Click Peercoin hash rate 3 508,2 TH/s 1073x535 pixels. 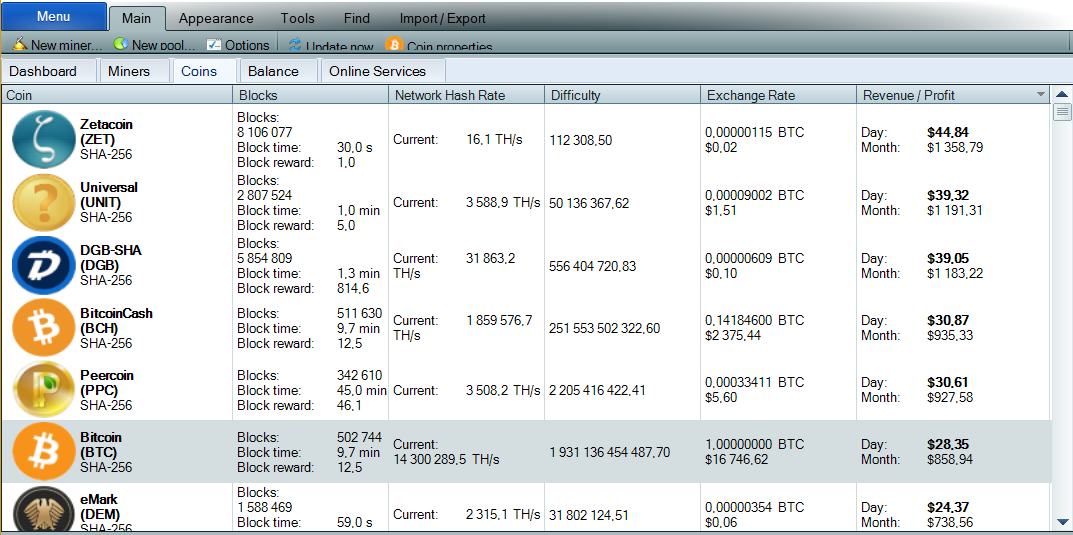[503, 391]
